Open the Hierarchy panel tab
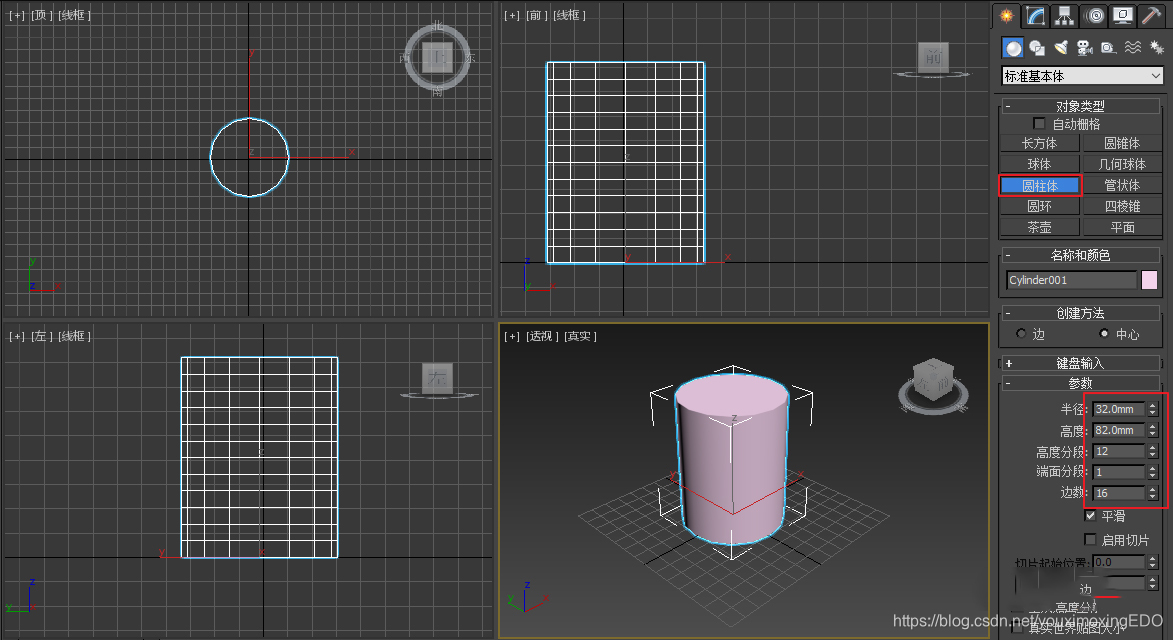Screen dimensions: 1173x640 [1064, 16]
